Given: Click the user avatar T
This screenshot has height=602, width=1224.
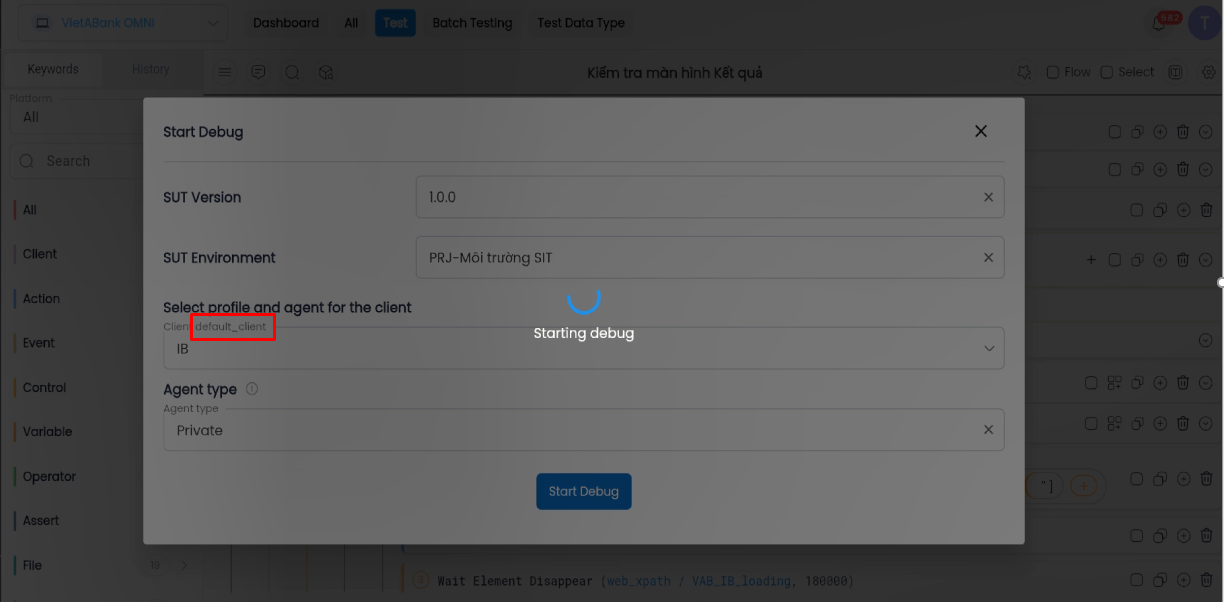Looking at the screenshot, I should coord(1204,23).
